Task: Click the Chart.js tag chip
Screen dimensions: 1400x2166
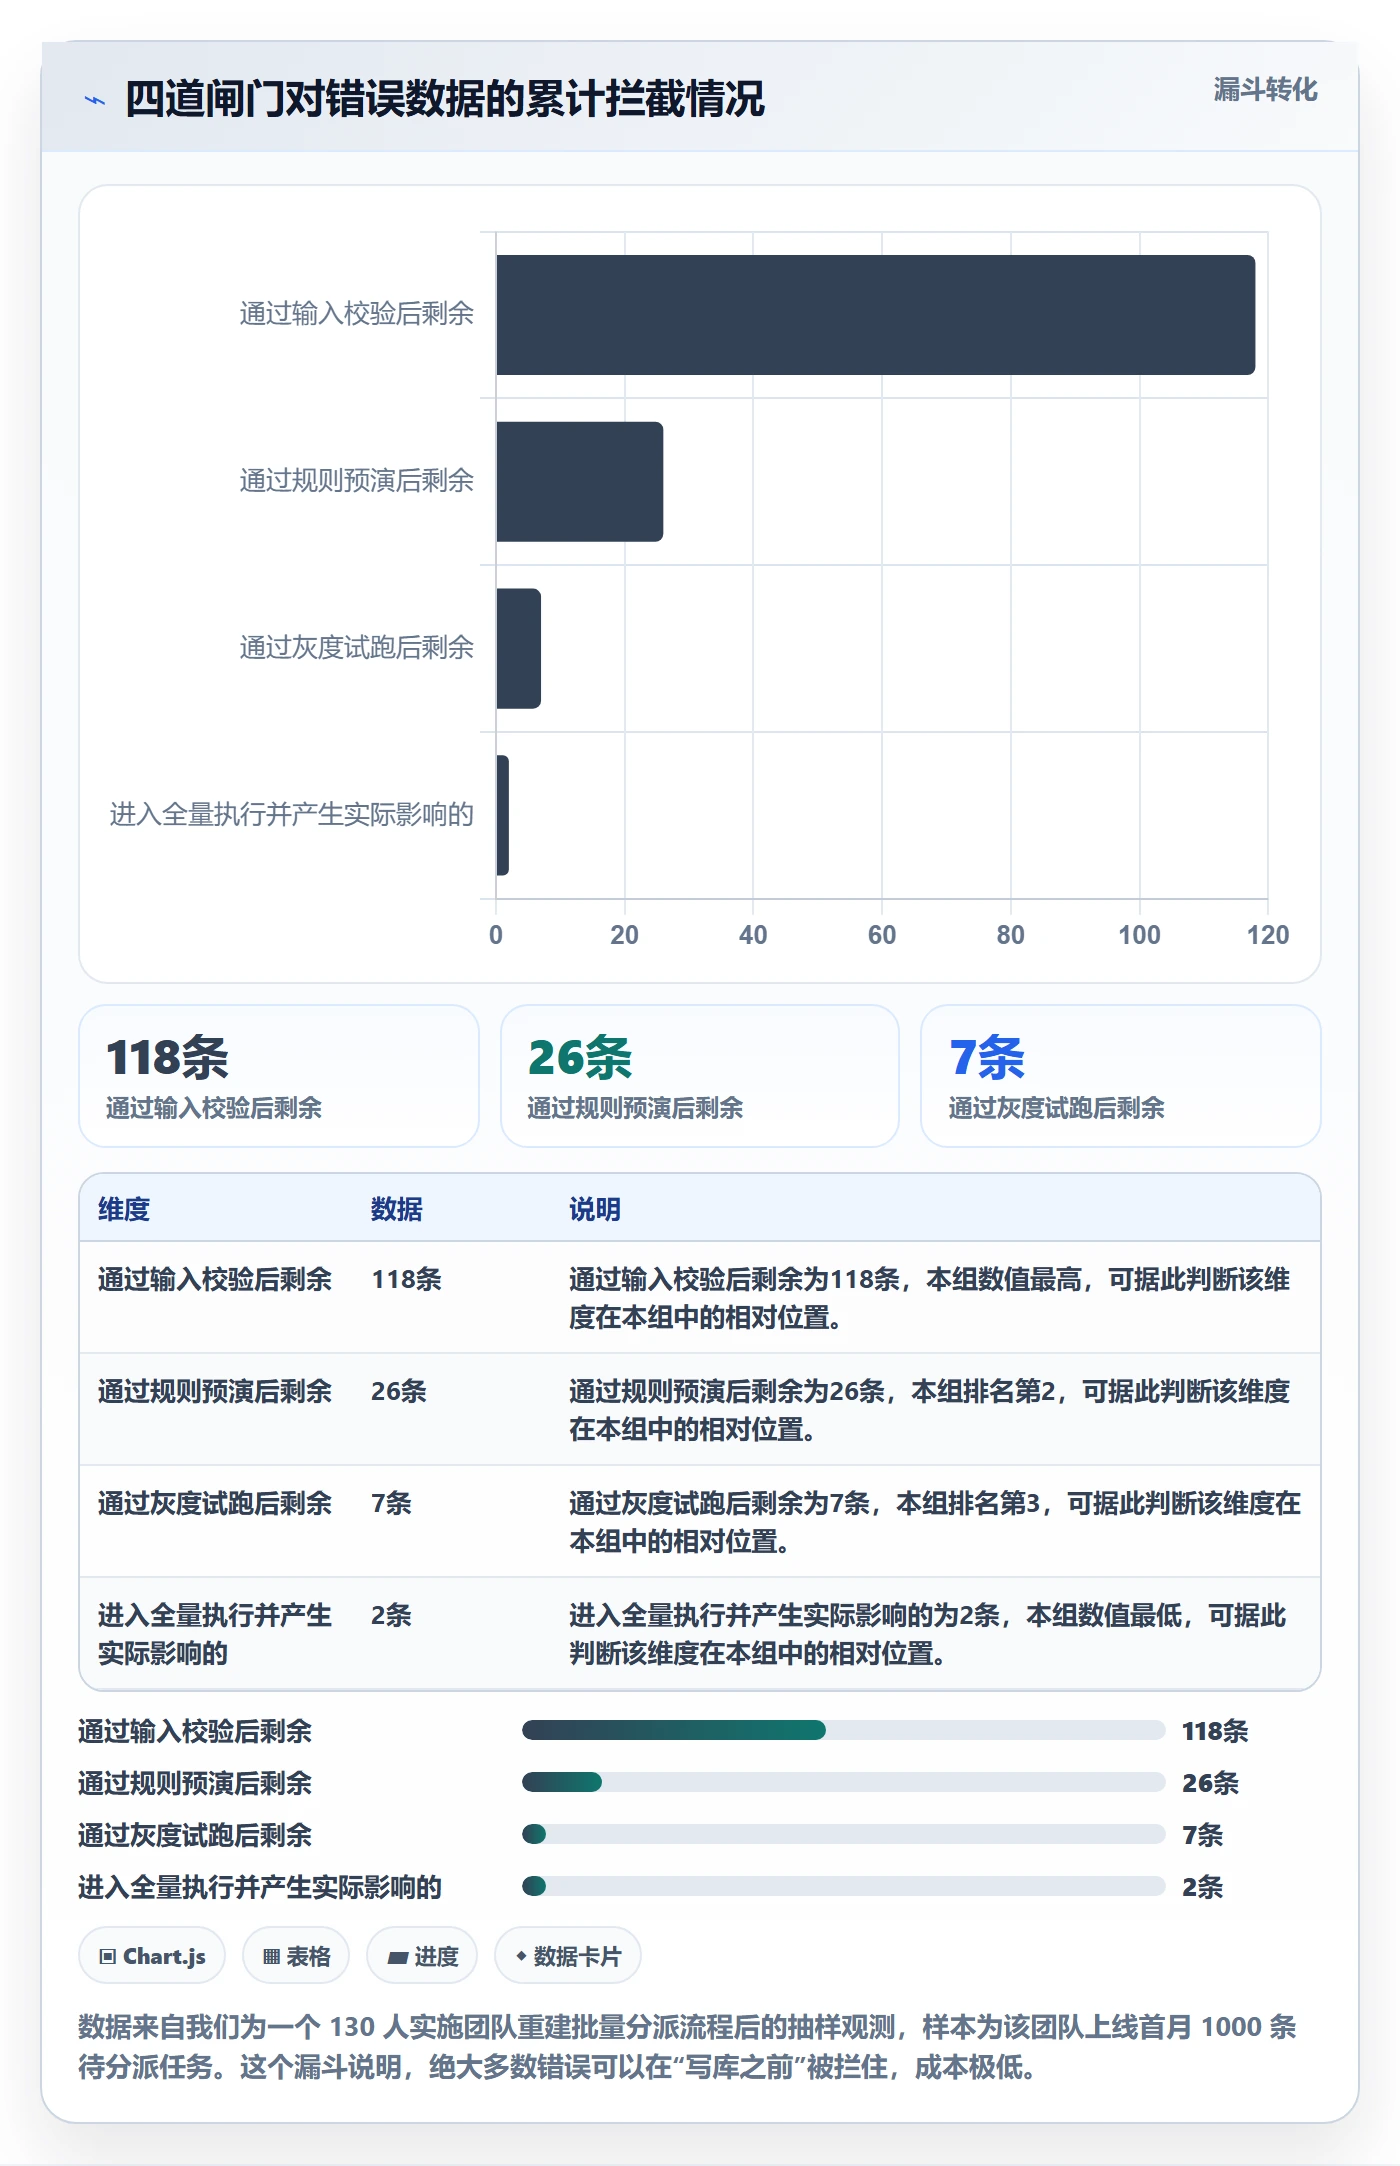Action: 152,1956
